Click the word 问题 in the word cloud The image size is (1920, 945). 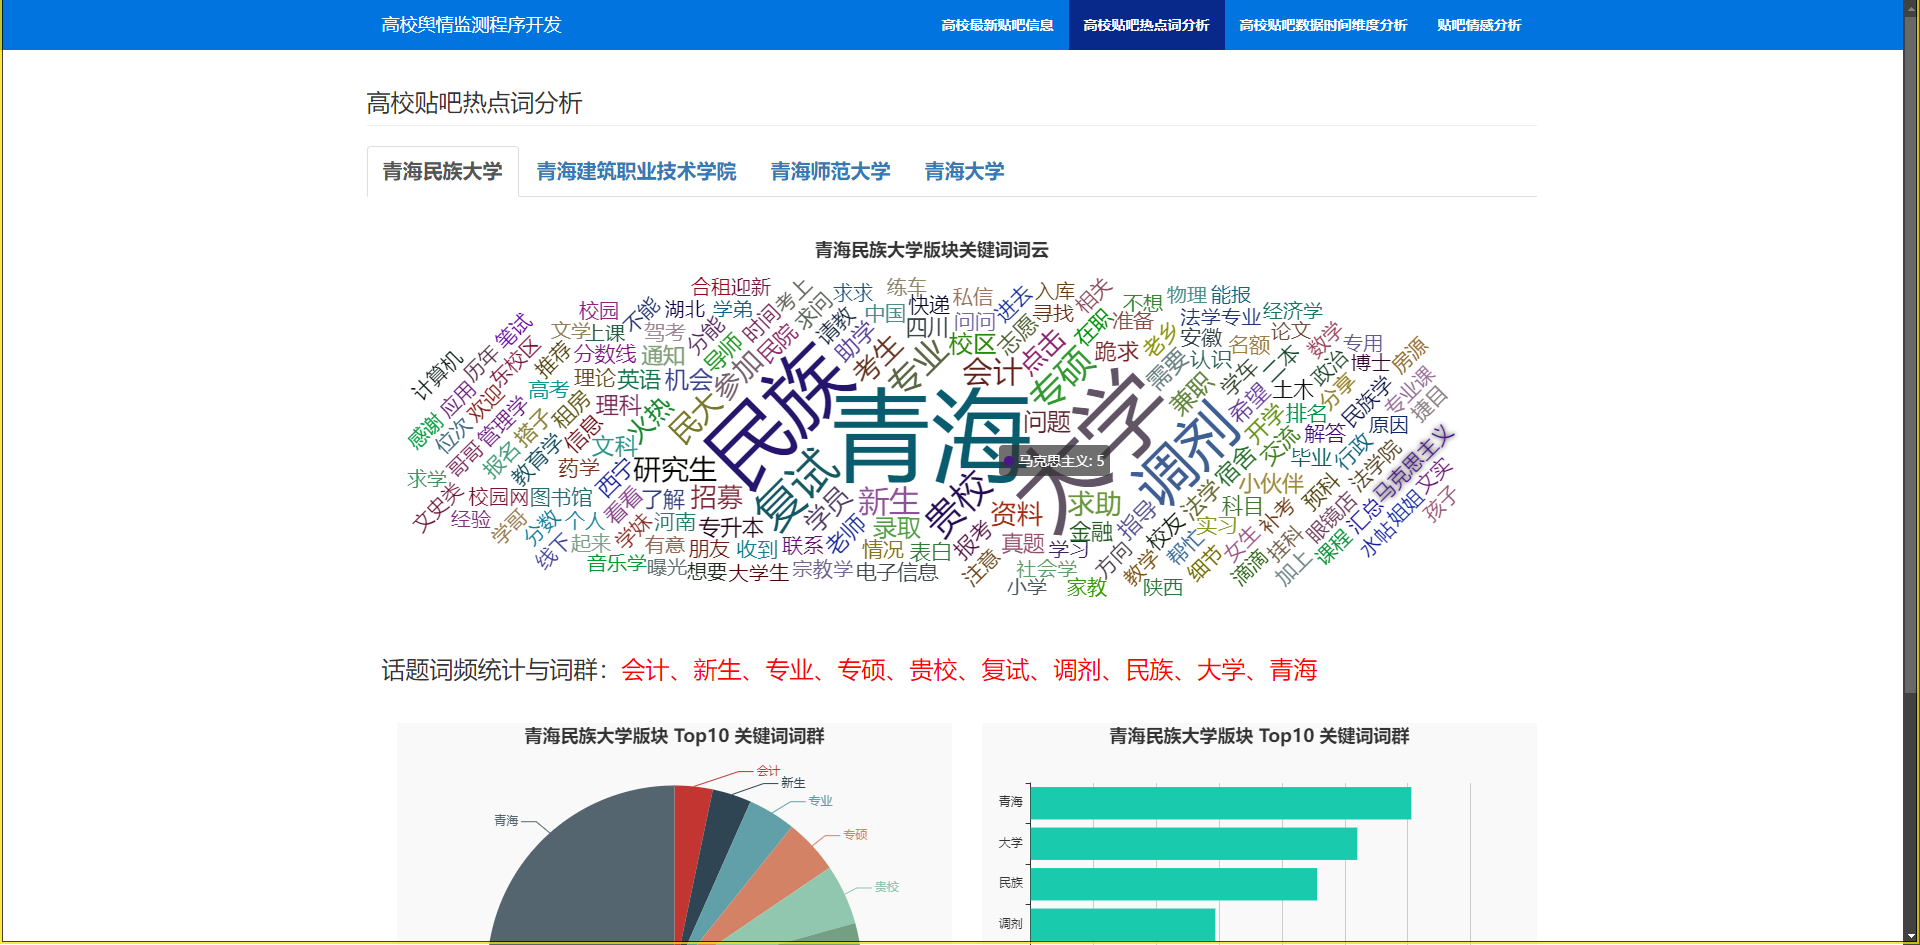pos(1047,422)
